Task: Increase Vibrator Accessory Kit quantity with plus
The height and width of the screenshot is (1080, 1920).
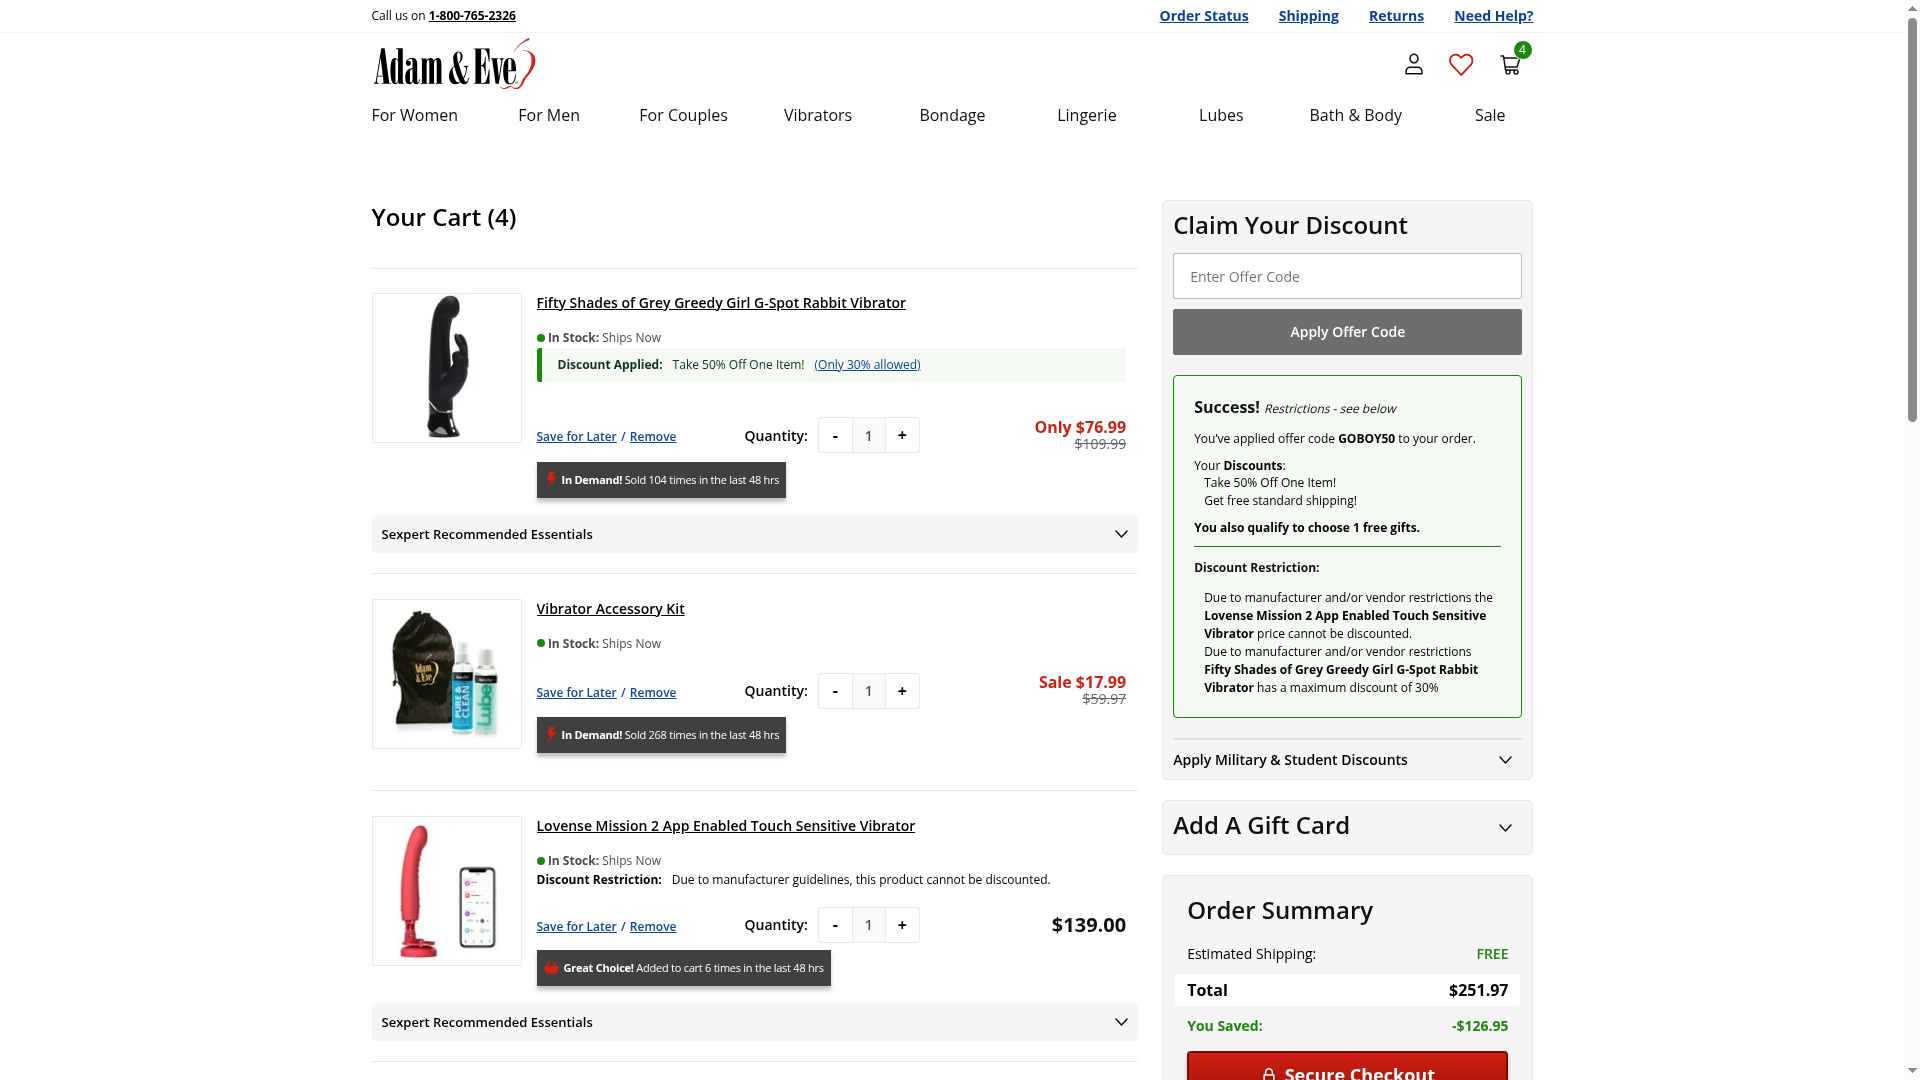Action: tap(902, 691)
